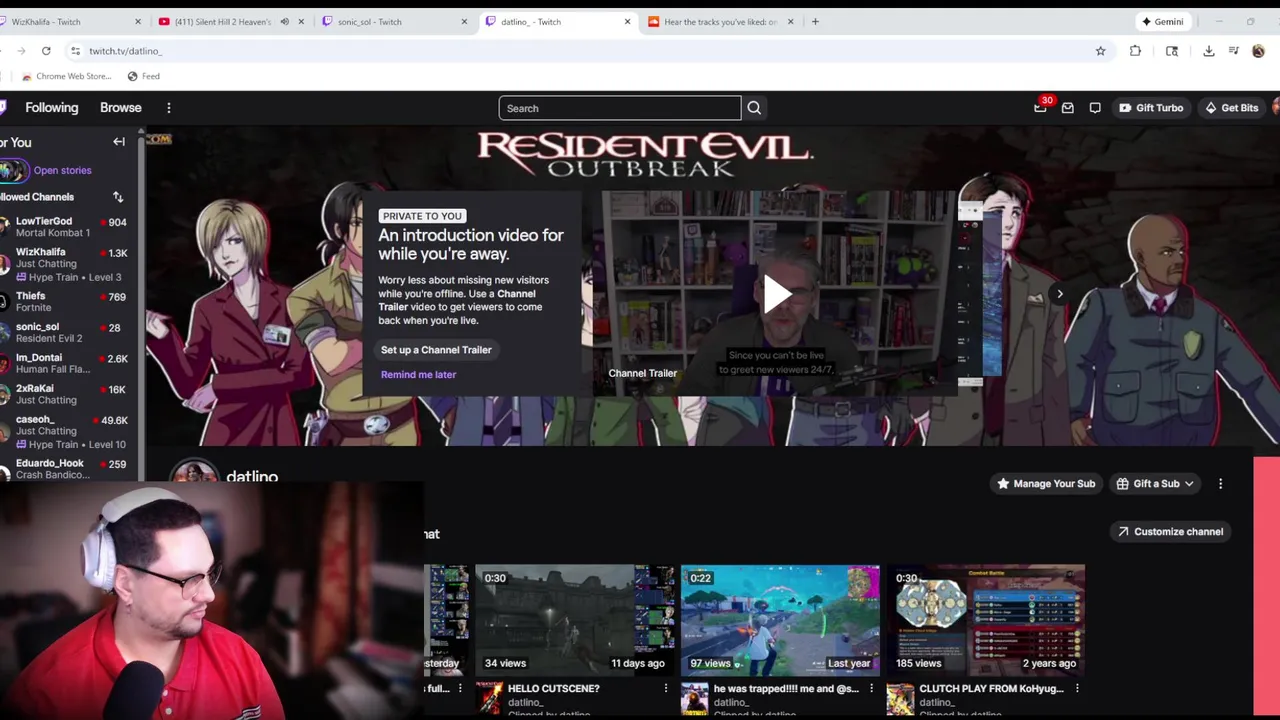This screenshot has width=1280, height=720.
Task: Click Manage Your Sub button
Action: tap(1046, 484)
